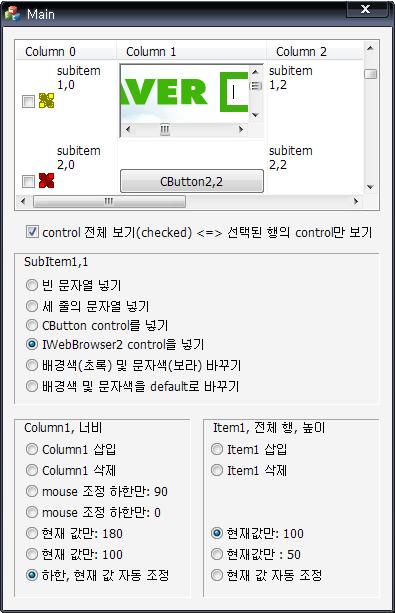Click the embedded browser's scroll-left arrow
The width and height of the screenshot is (395, 613).
coord(128,129)
